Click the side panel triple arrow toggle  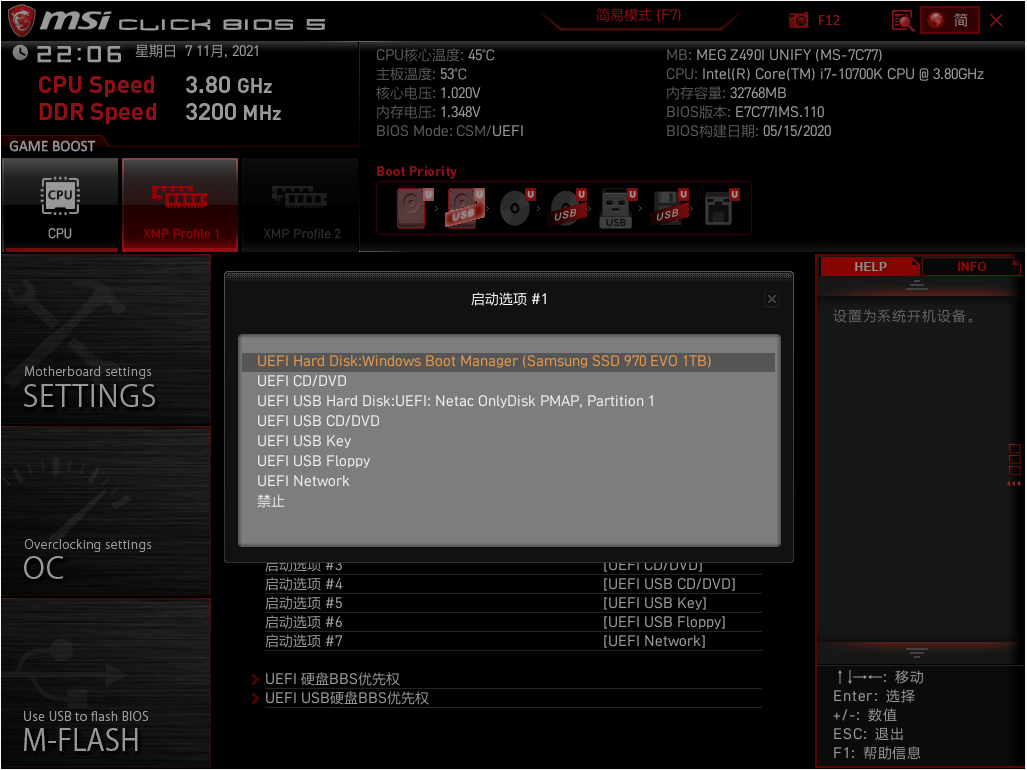1014,484
